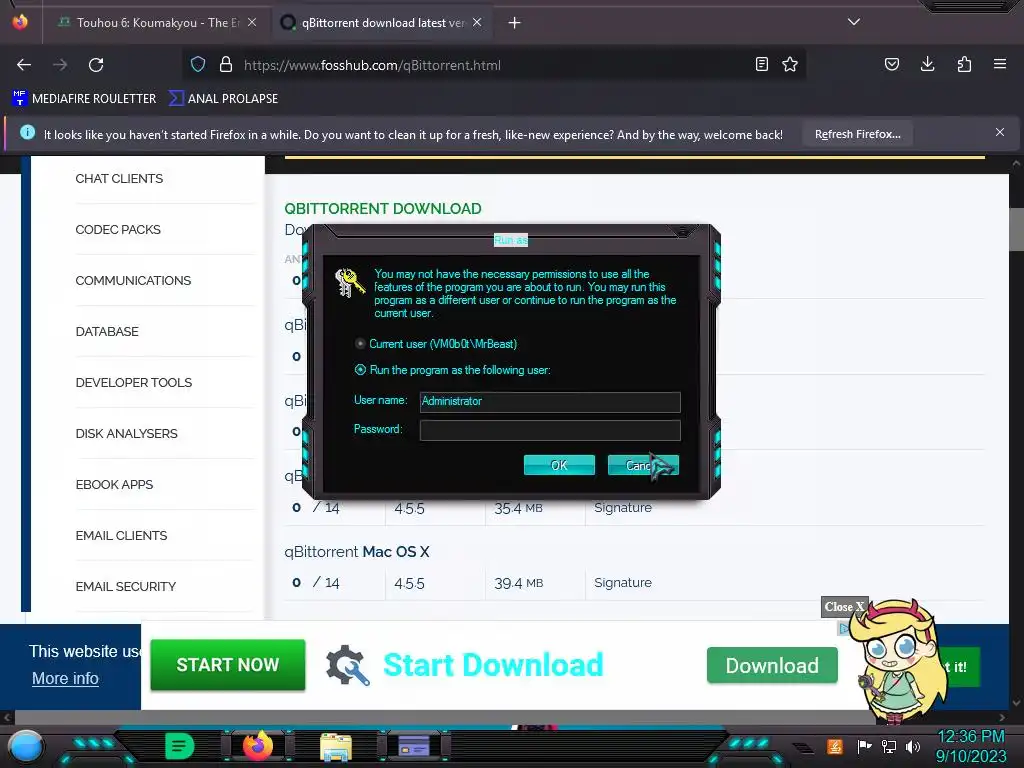Open the COMMUNICATIONS category
The image size is (1024, 768).
tap(133, 281)
